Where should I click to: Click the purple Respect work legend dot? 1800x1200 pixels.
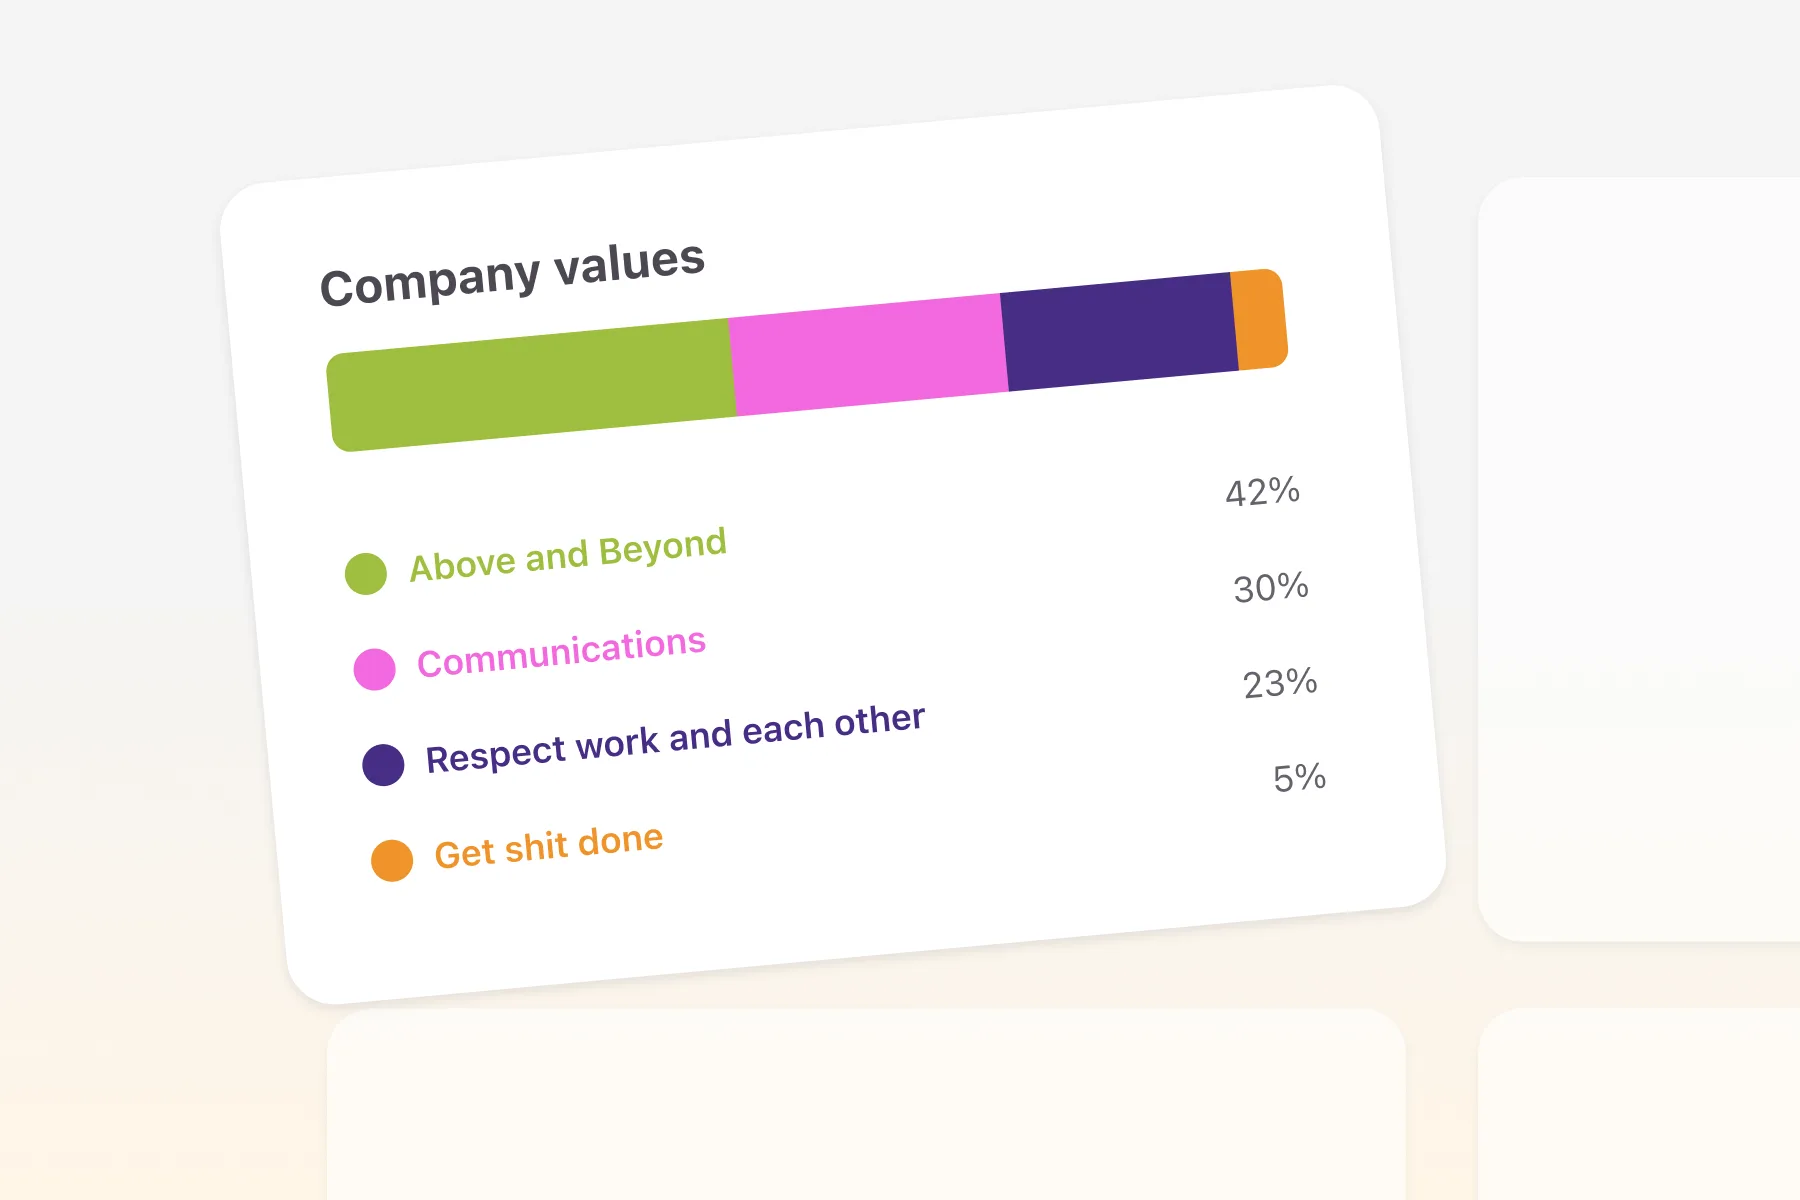pos(383,765)
